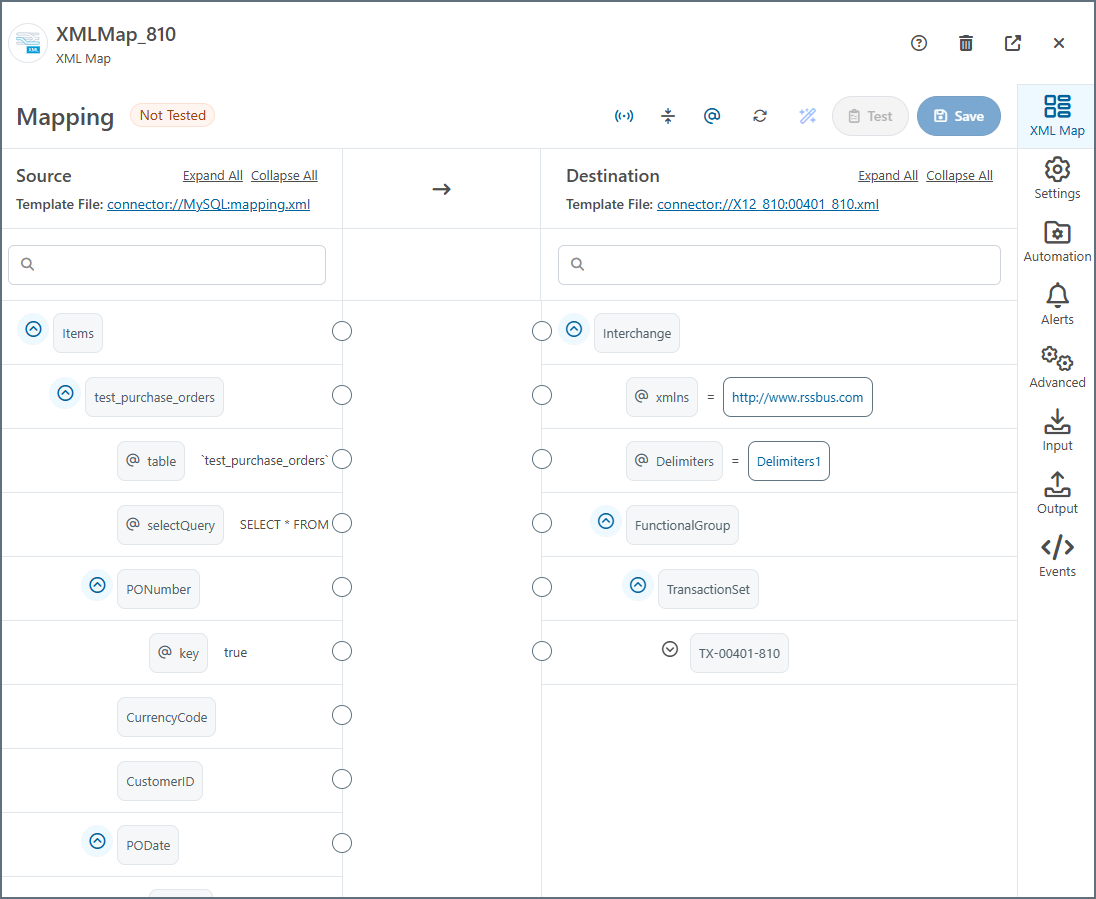Open the help question mark icon

[919, 43]
